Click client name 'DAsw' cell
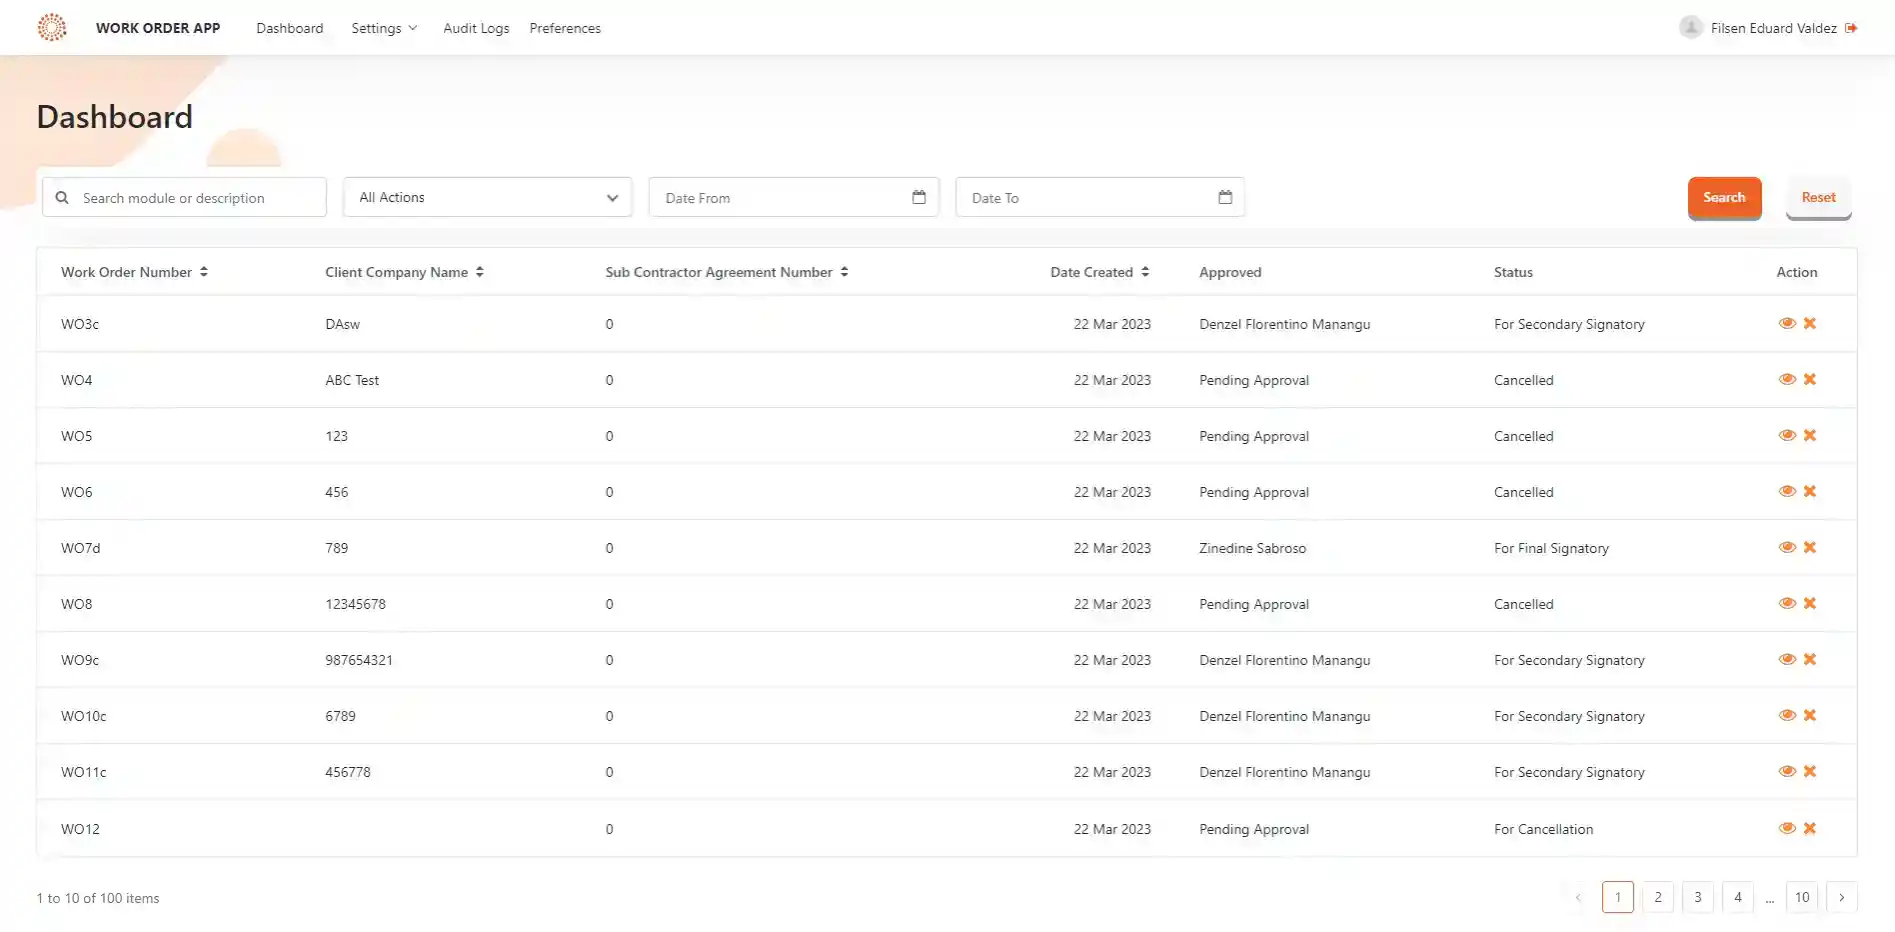 (342, 324)
